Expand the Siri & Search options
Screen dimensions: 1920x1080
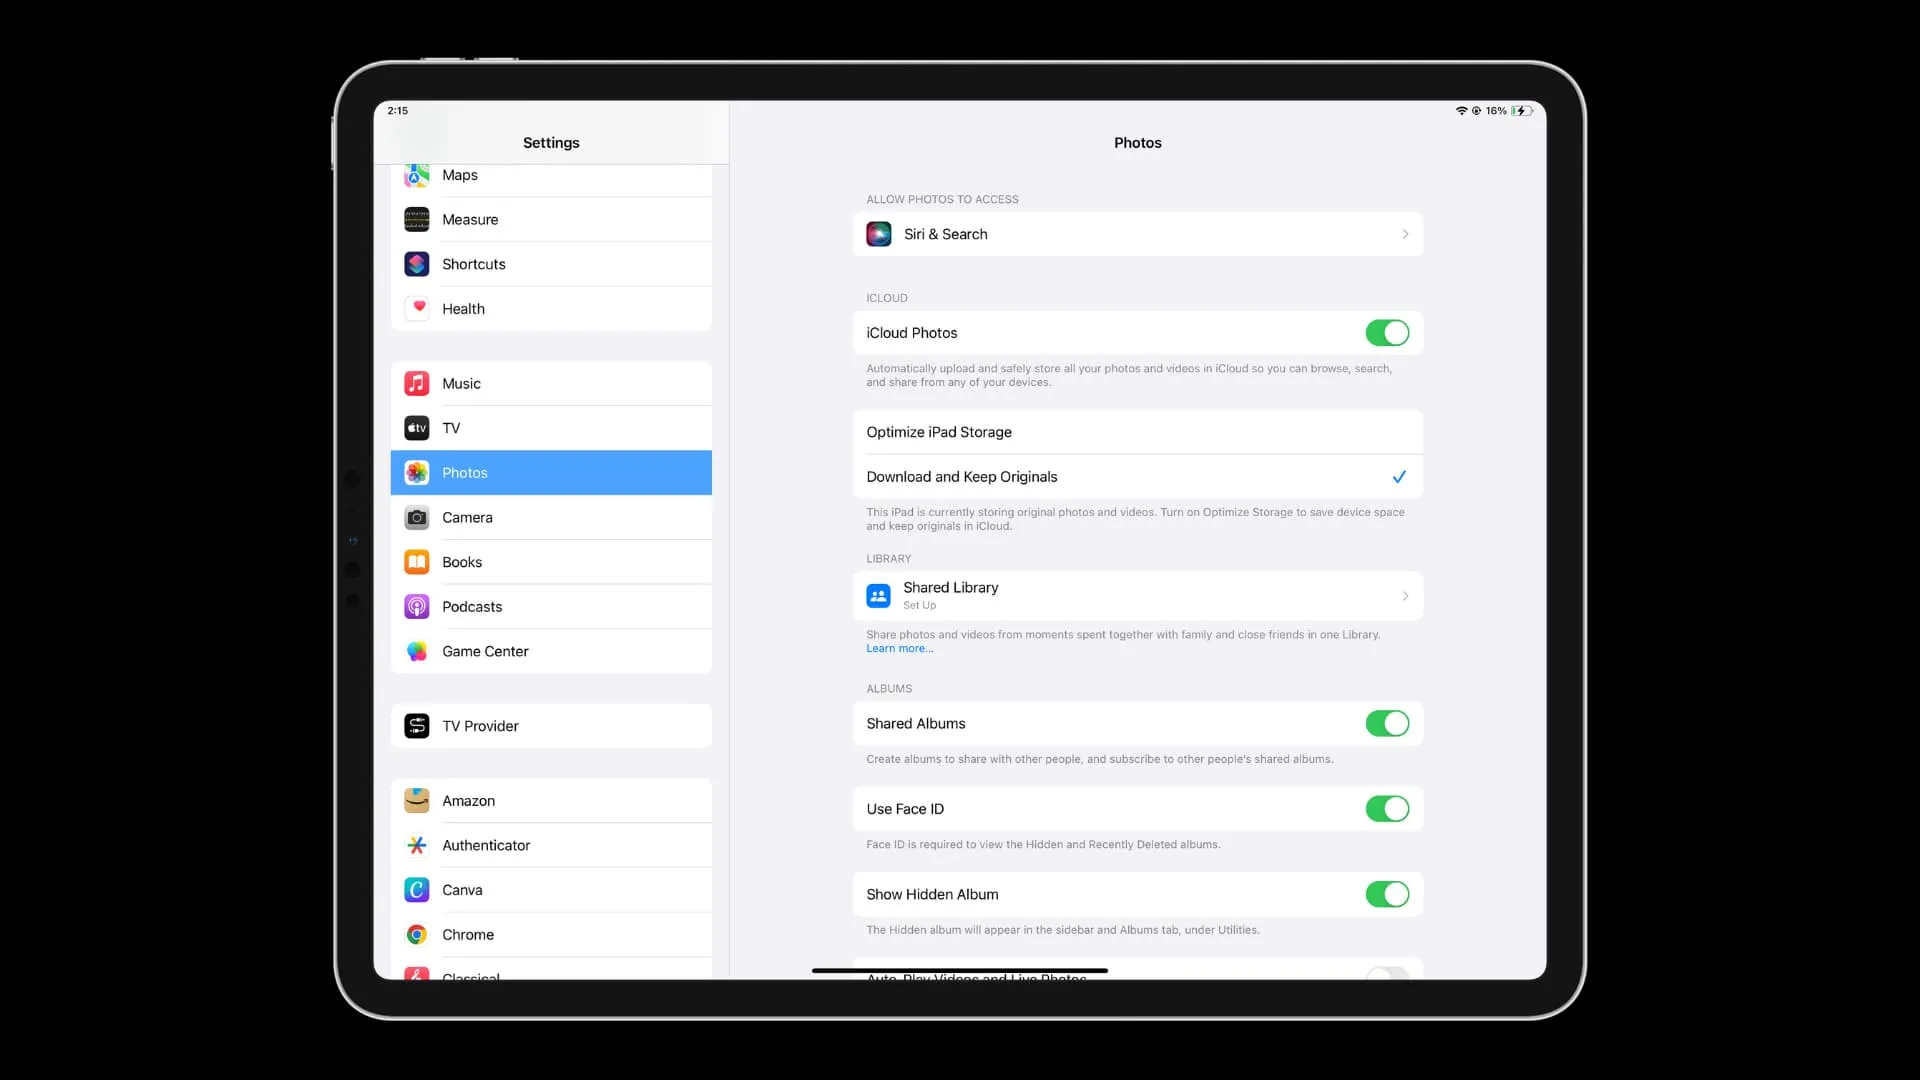(x=1137, y=233)
